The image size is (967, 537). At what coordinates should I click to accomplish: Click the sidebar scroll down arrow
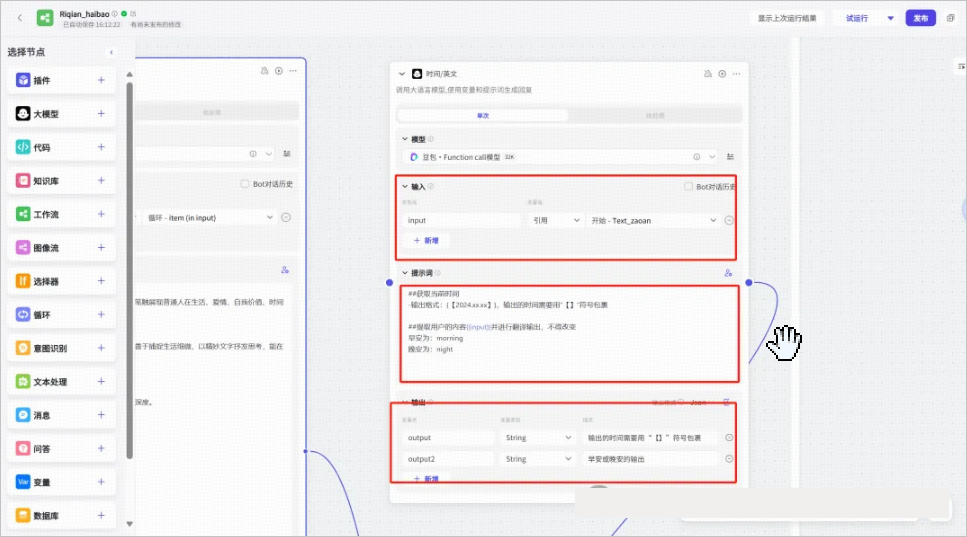coord(130,523)
